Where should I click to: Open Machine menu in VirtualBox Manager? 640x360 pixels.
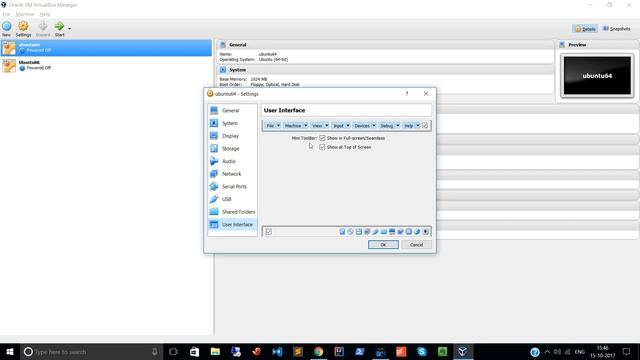[x=25, y=14]
